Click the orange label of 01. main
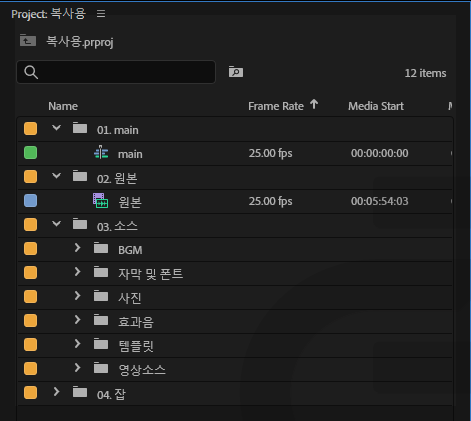The height and width of the screenshot is (421, 471). point(30,129)
